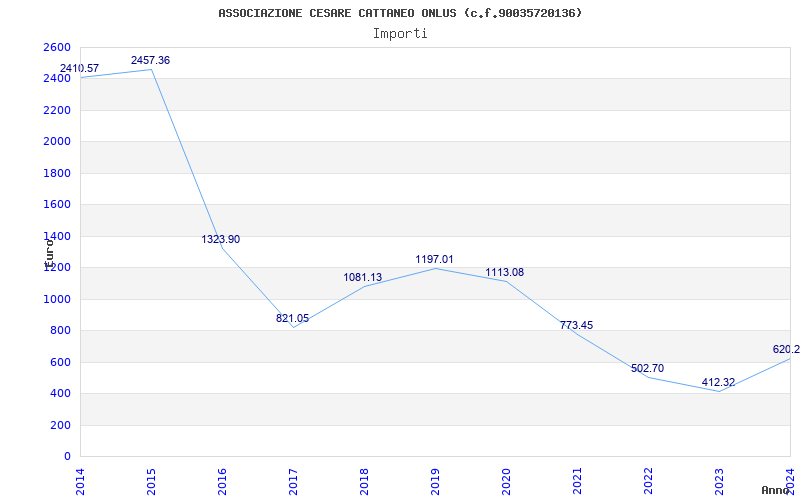Select x-axis year 2020
Screen dimensions: 800x500
pos(506,482)
